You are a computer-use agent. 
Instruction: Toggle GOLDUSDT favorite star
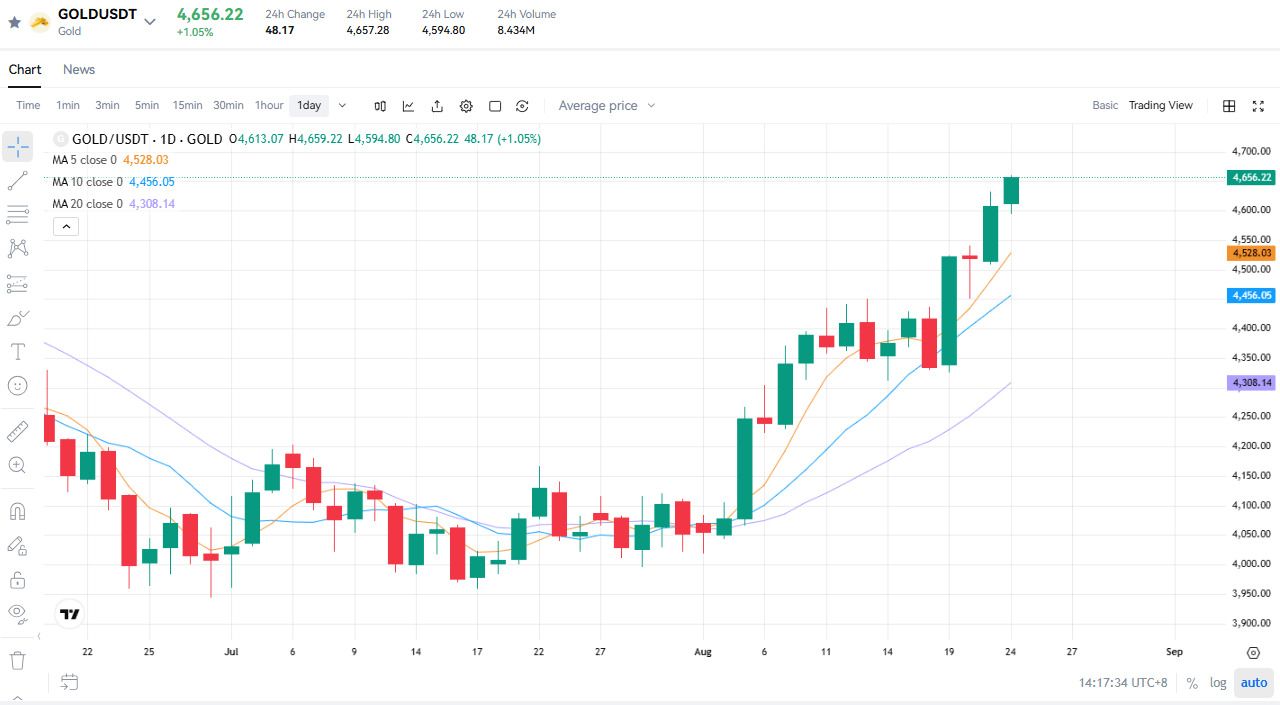14,22
